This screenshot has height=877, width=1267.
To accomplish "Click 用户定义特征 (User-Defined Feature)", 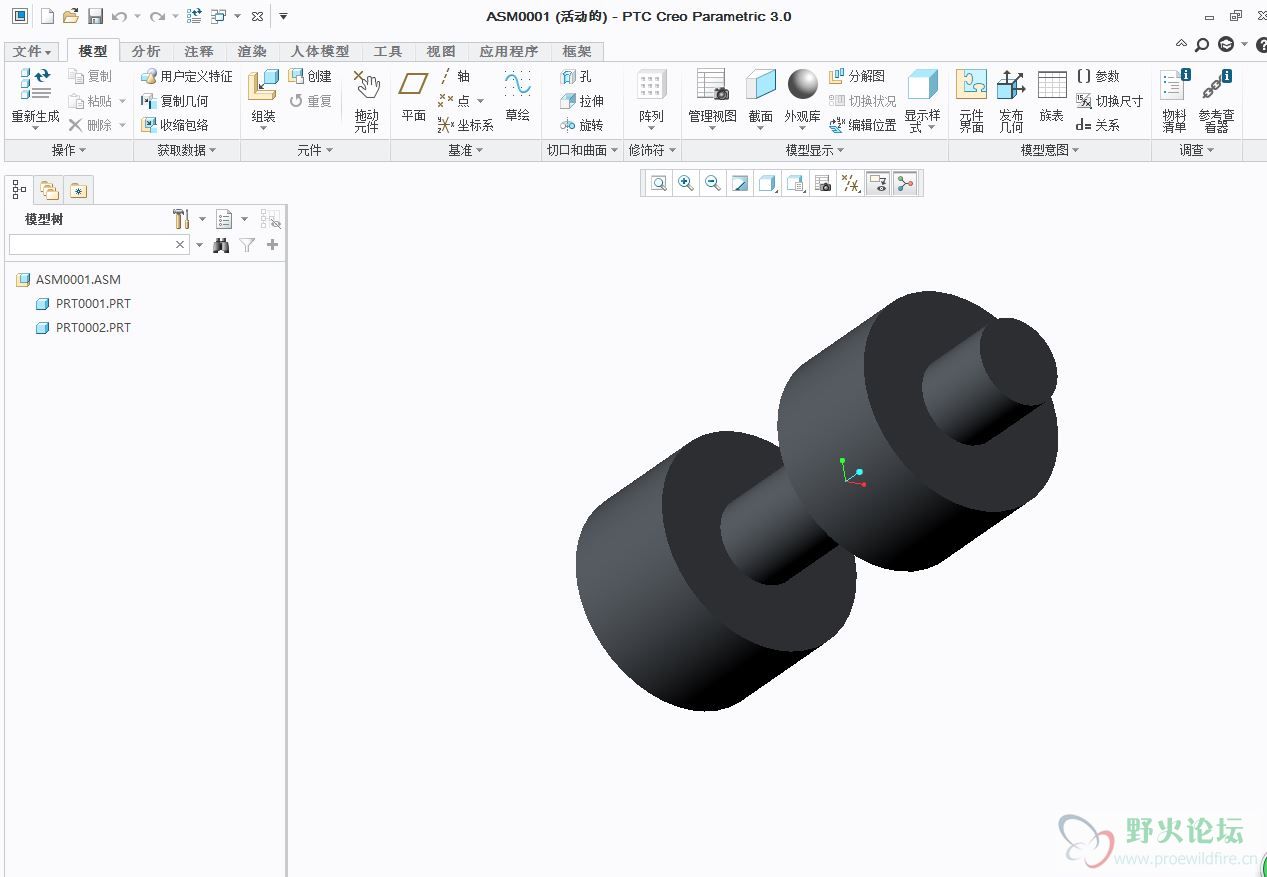I will point(187,76).
